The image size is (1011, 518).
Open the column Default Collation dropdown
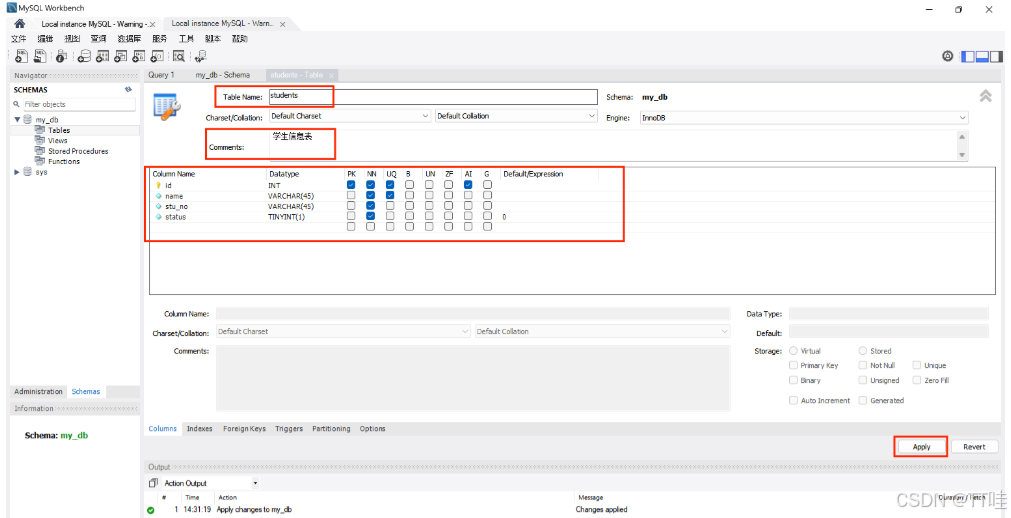(602, 332)
